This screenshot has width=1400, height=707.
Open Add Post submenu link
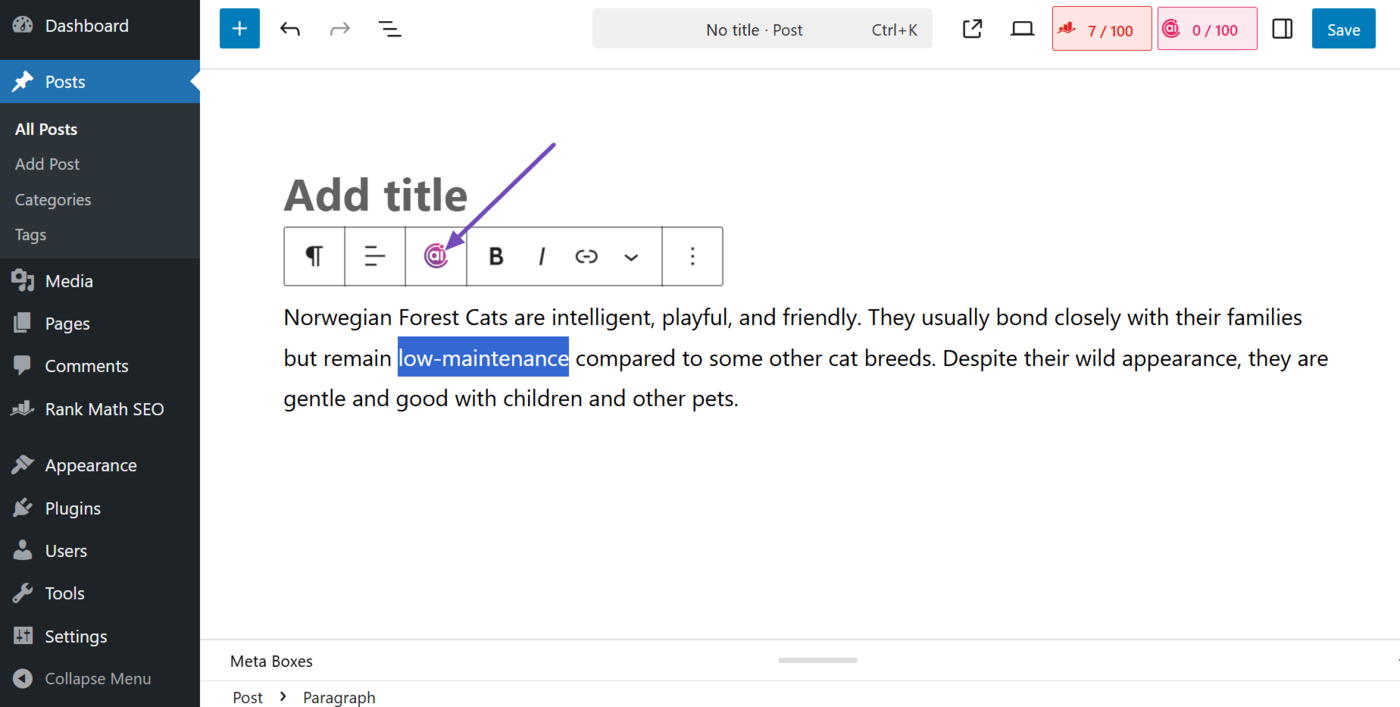[x=47, y=164]
